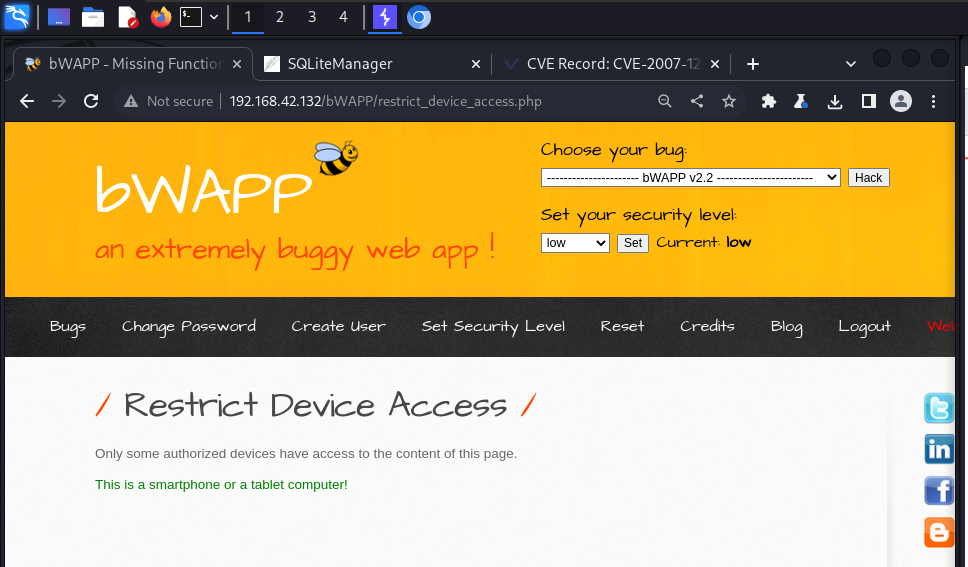Open the Change Password menu link
968x567 pixels.
(x=189, y=326)
